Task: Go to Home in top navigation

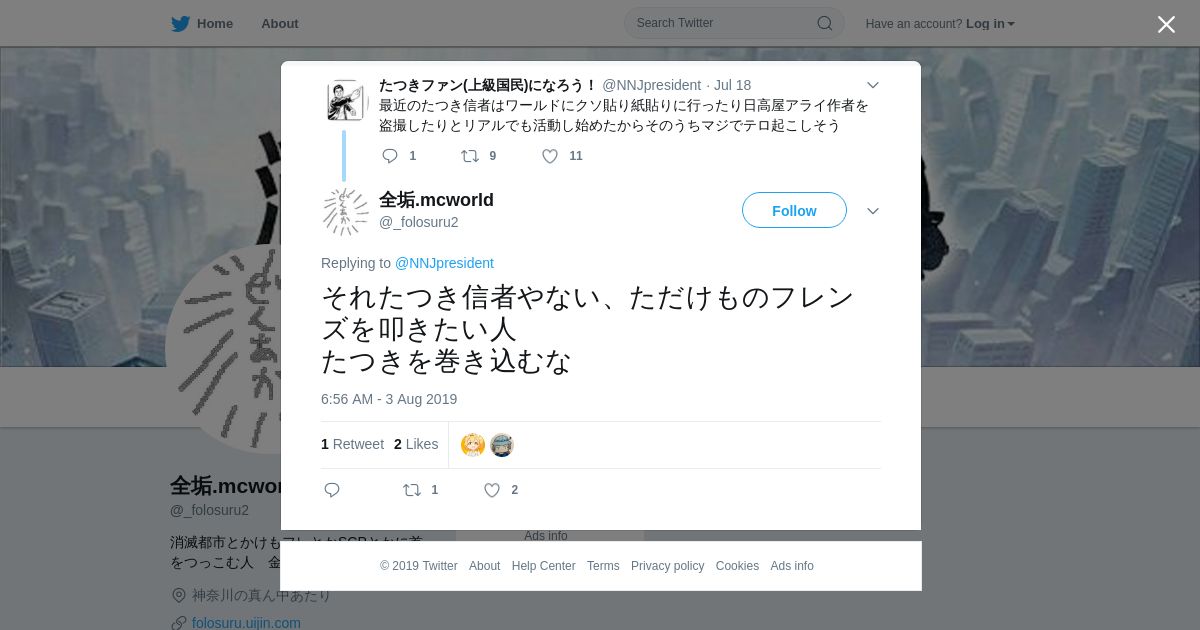Action: coord(215,23)
